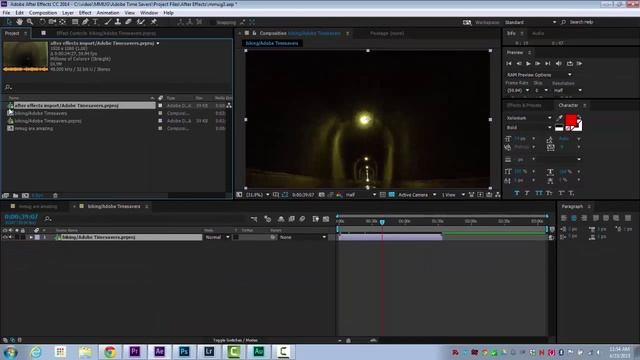This screenshot has width=640, height=360.
Task: Delete selected project item with trash icon
Action: pos(56,196)
